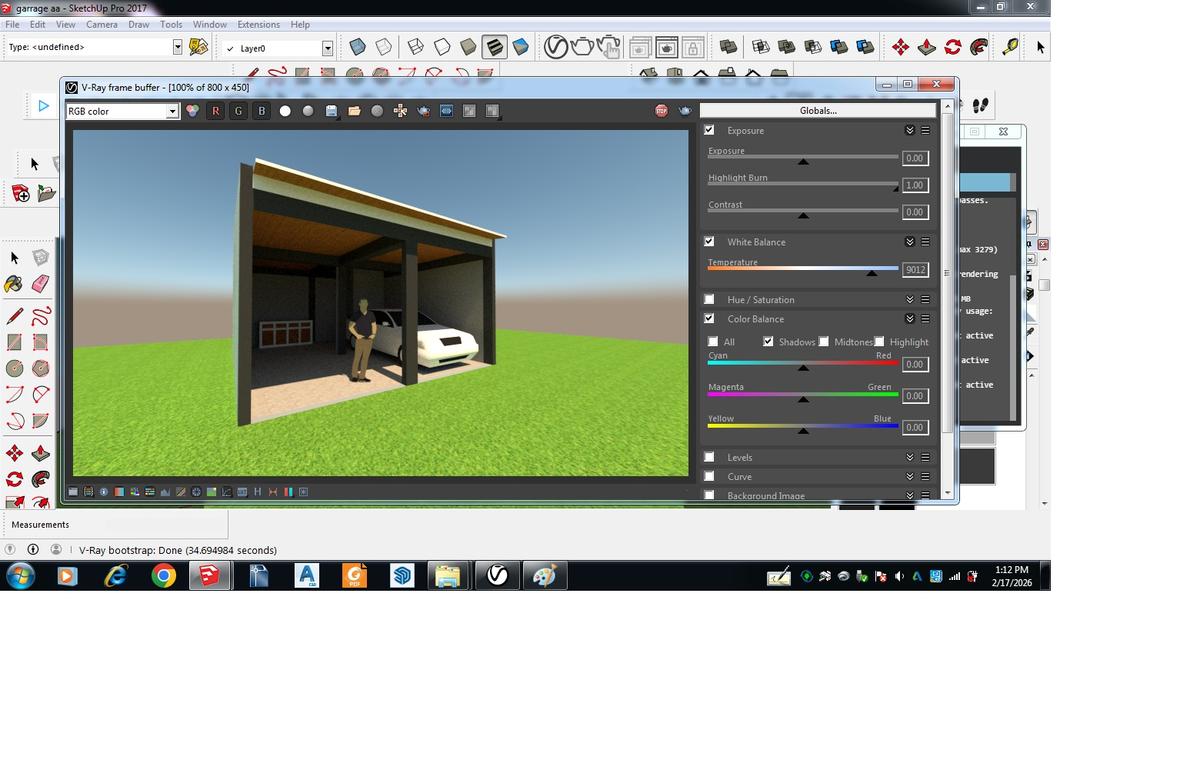Select the Tape Measure tool
This screenshot has width=1200, height=780.
coord(1010,47)
